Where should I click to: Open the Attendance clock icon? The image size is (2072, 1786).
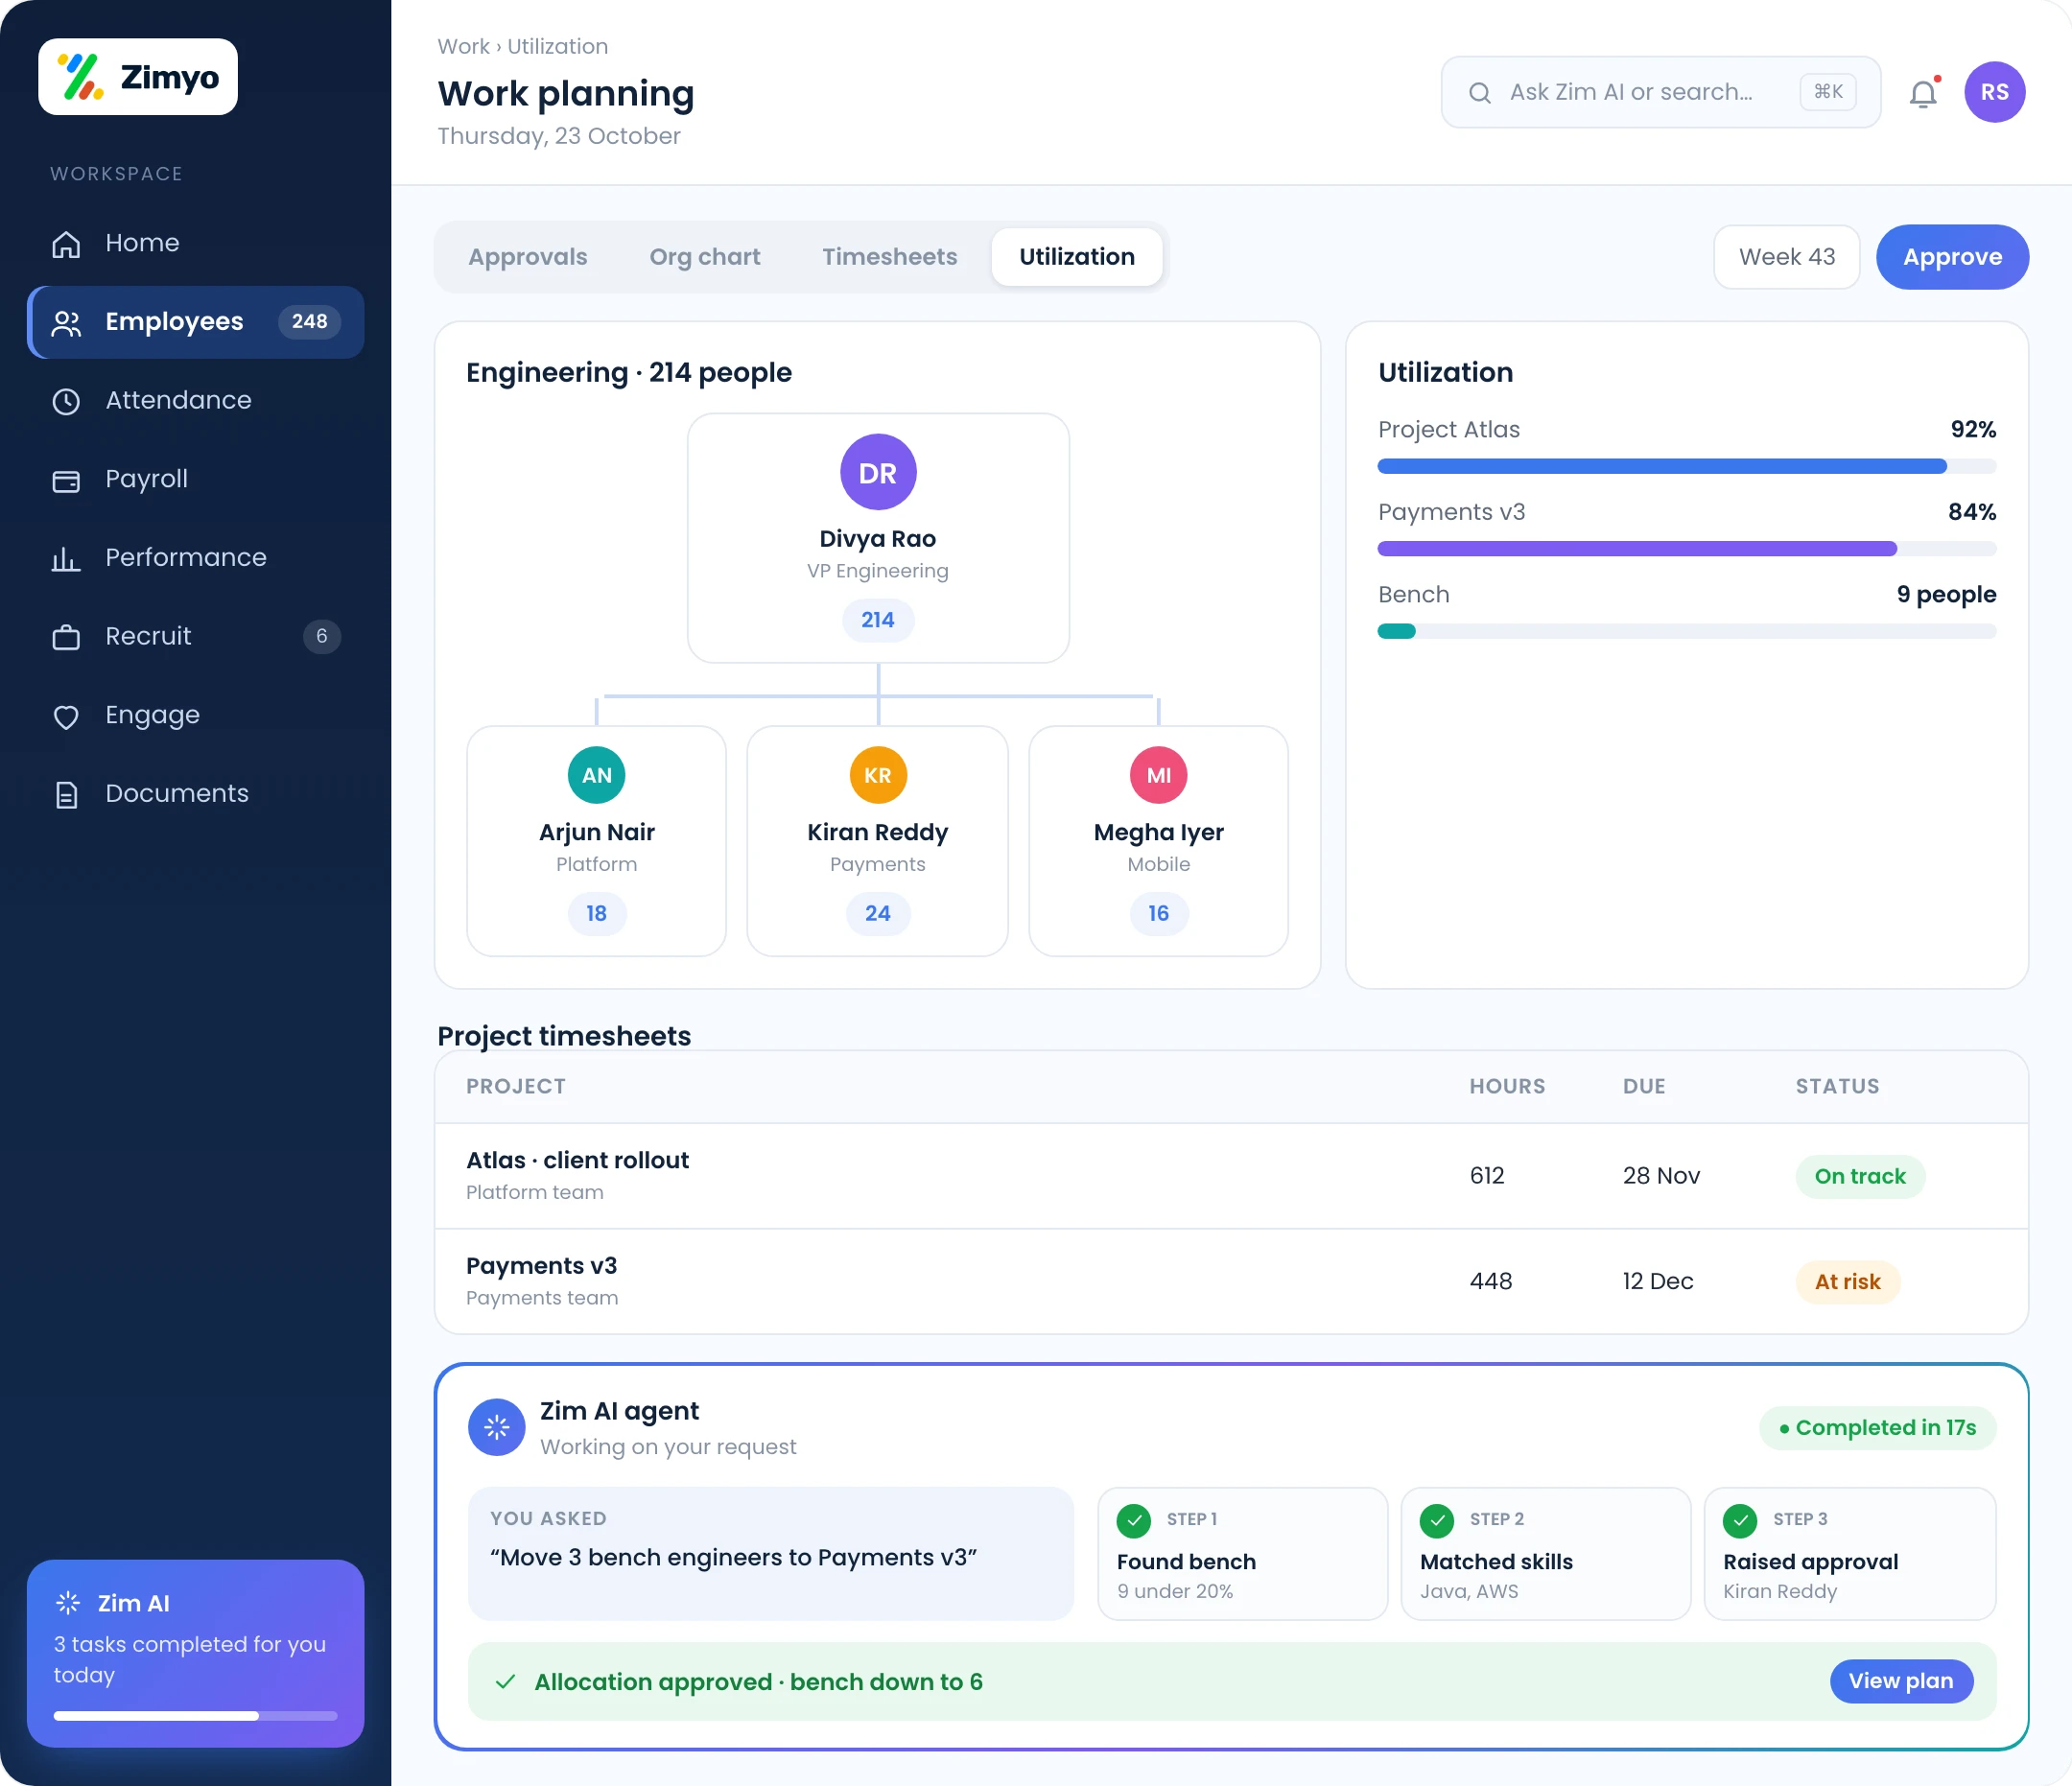point(66,401)
